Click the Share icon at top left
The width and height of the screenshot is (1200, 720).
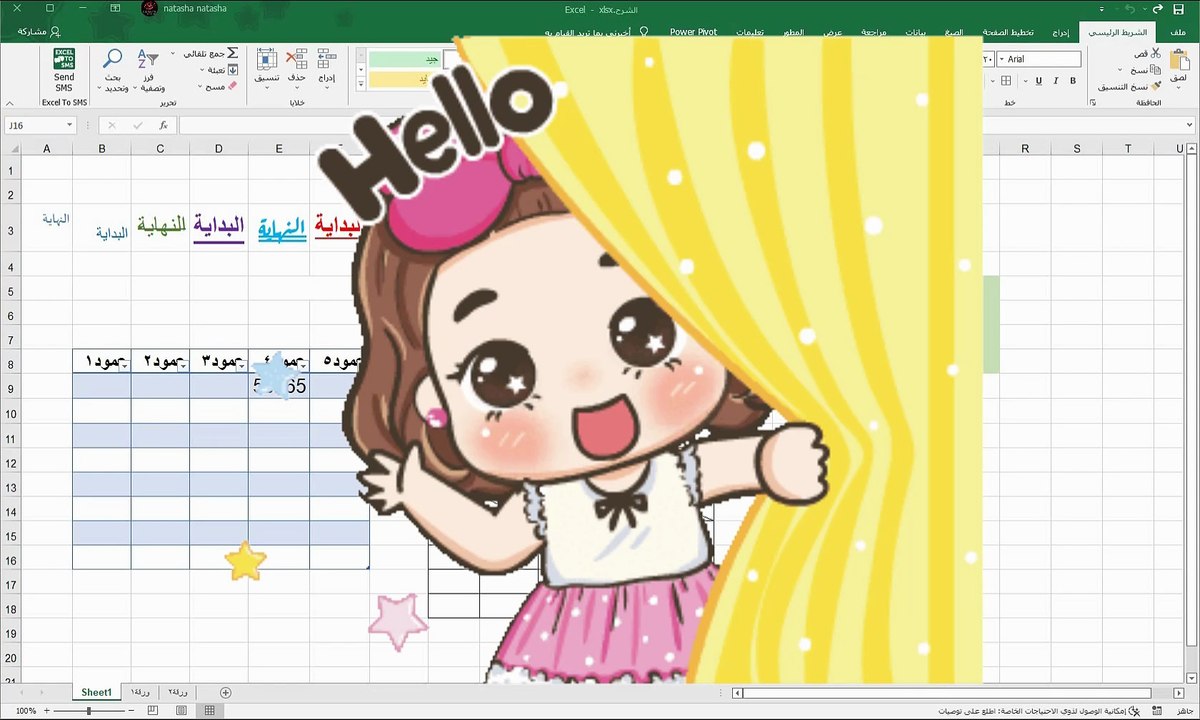click(x=54, y=31)
